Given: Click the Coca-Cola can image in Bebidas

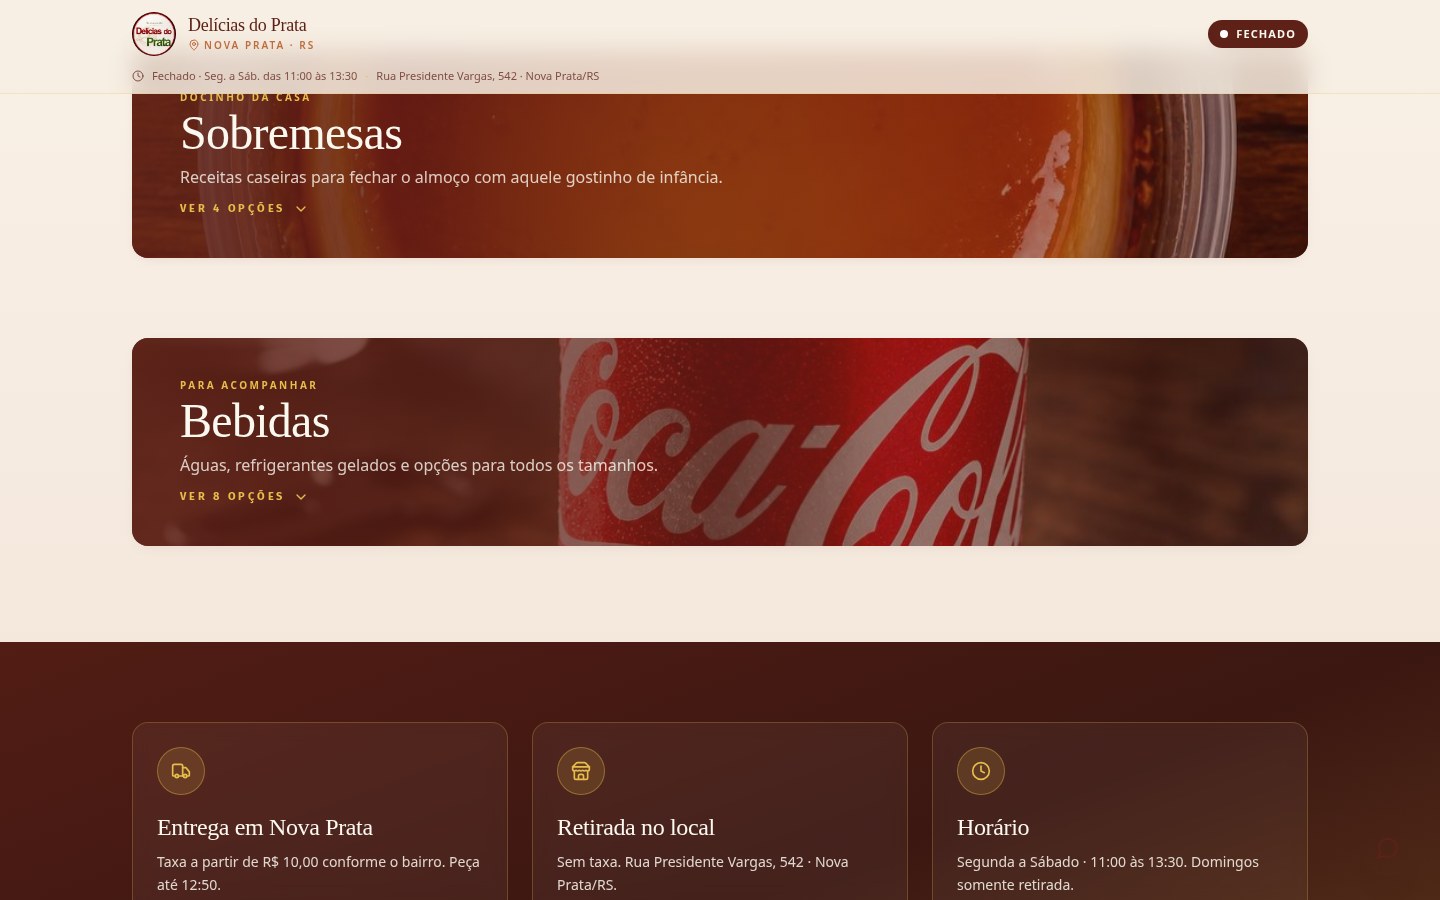Looking at the screenshot, I should (x=792, y=442).
